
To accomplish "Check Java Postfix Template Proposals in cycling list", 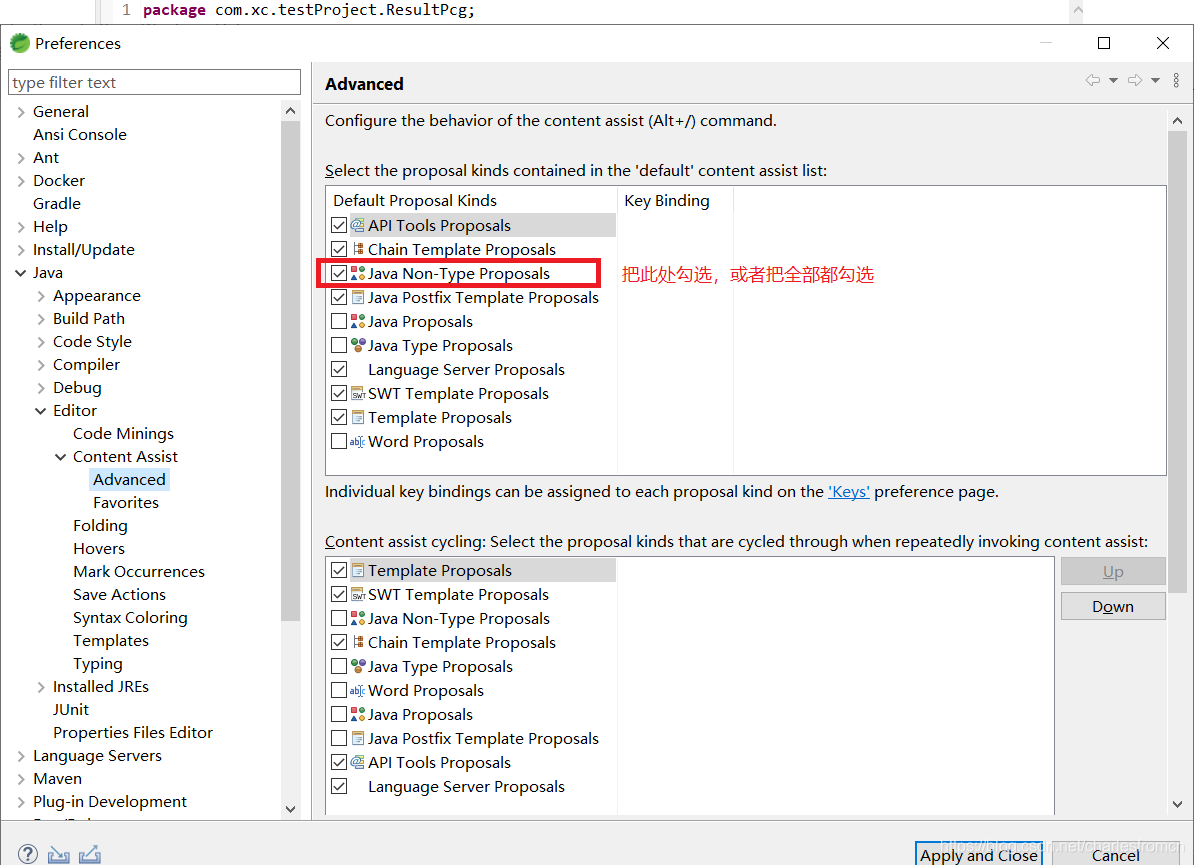I will coord(339,739).
